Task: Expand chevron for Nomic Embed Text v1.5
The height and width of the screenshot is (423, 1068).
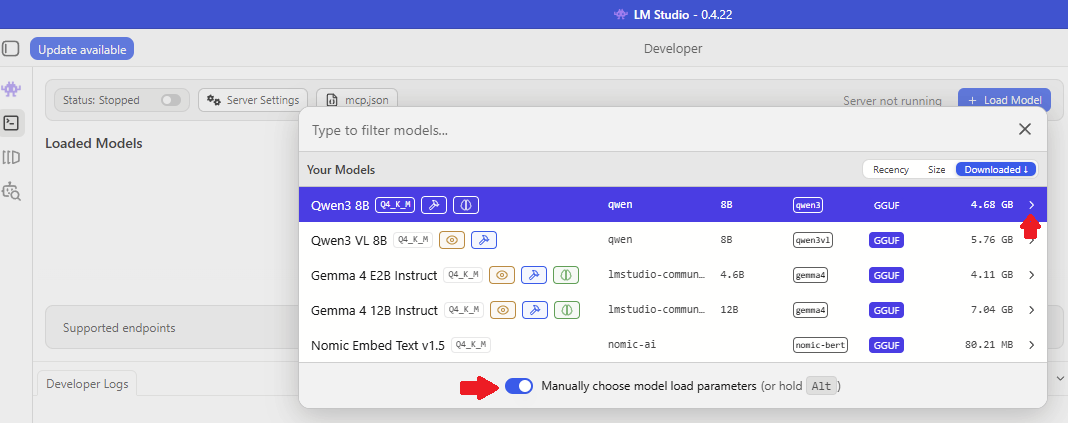Action: pos(1031,345)
